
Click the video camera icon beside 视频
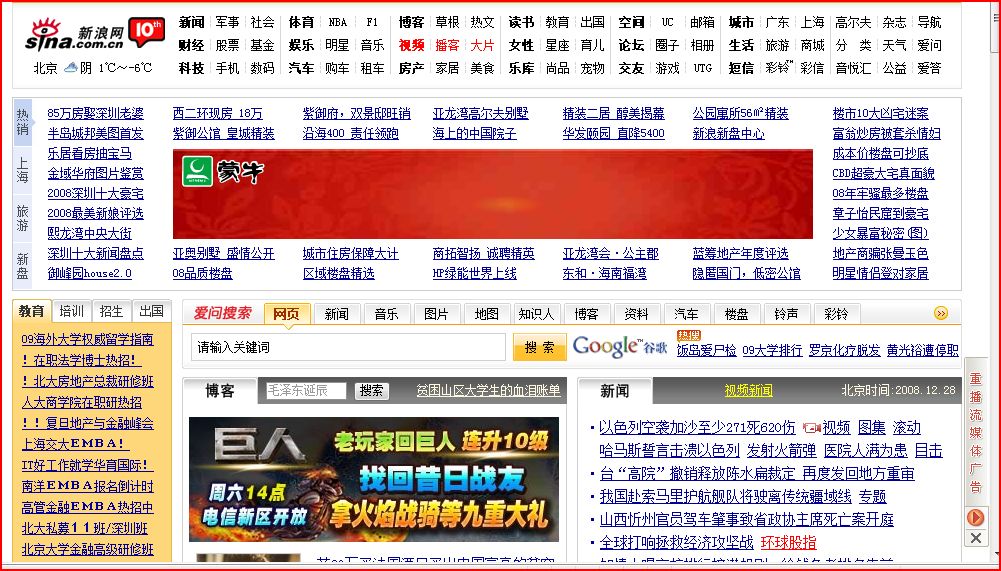click(x=811, y=428)
